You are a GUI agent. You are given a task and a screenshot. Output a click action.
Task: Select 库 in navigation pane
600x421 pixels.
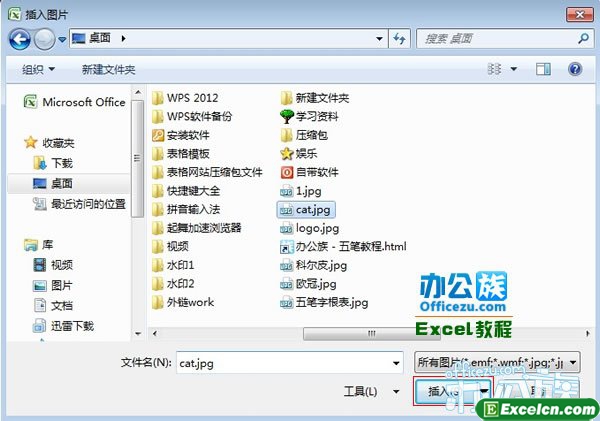(x=39, y=244)
